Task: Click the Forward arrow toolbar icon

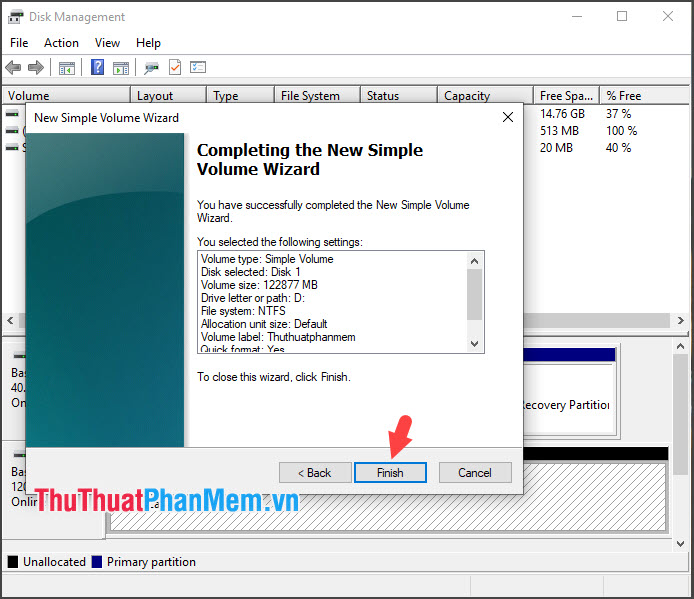Action: point(36,68)
